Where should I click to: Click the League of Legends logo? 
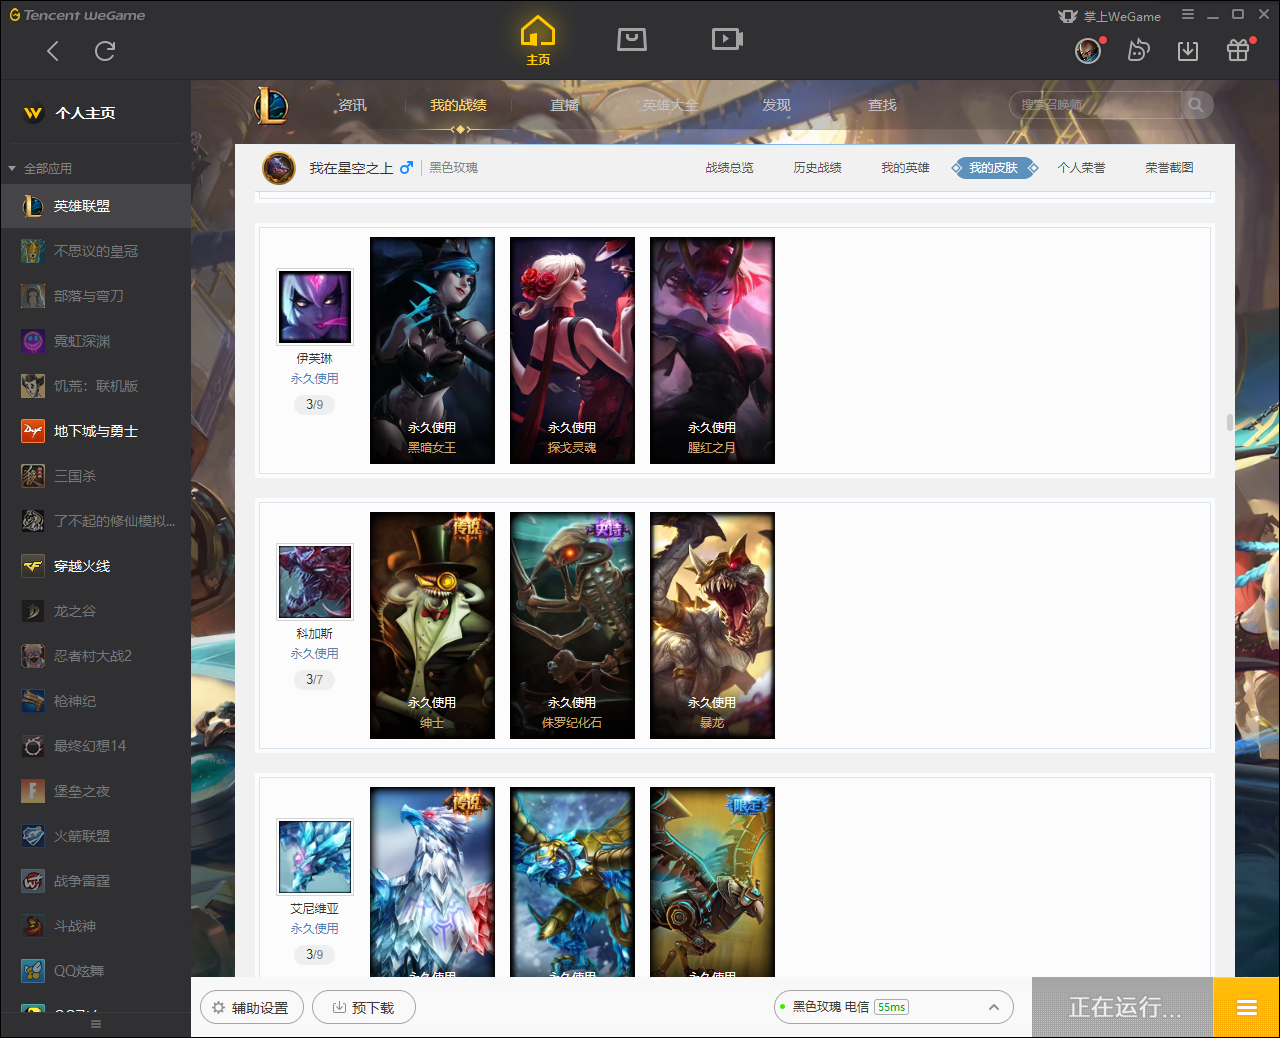pos(271,105)
